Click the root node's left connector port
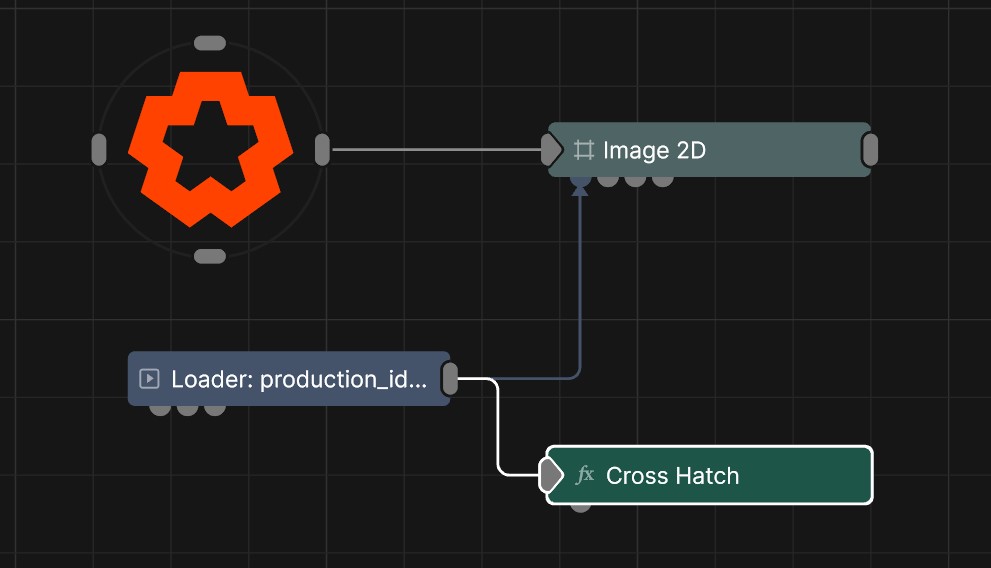 [99, 149]
